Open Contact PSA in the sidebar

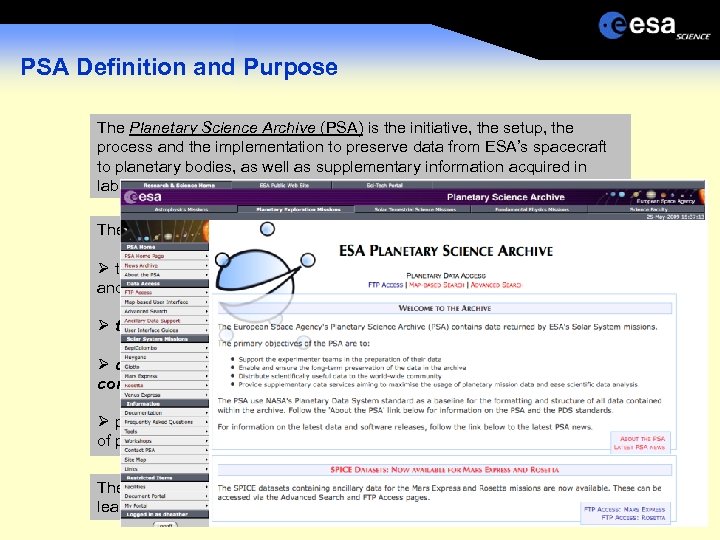pos(165,450)
